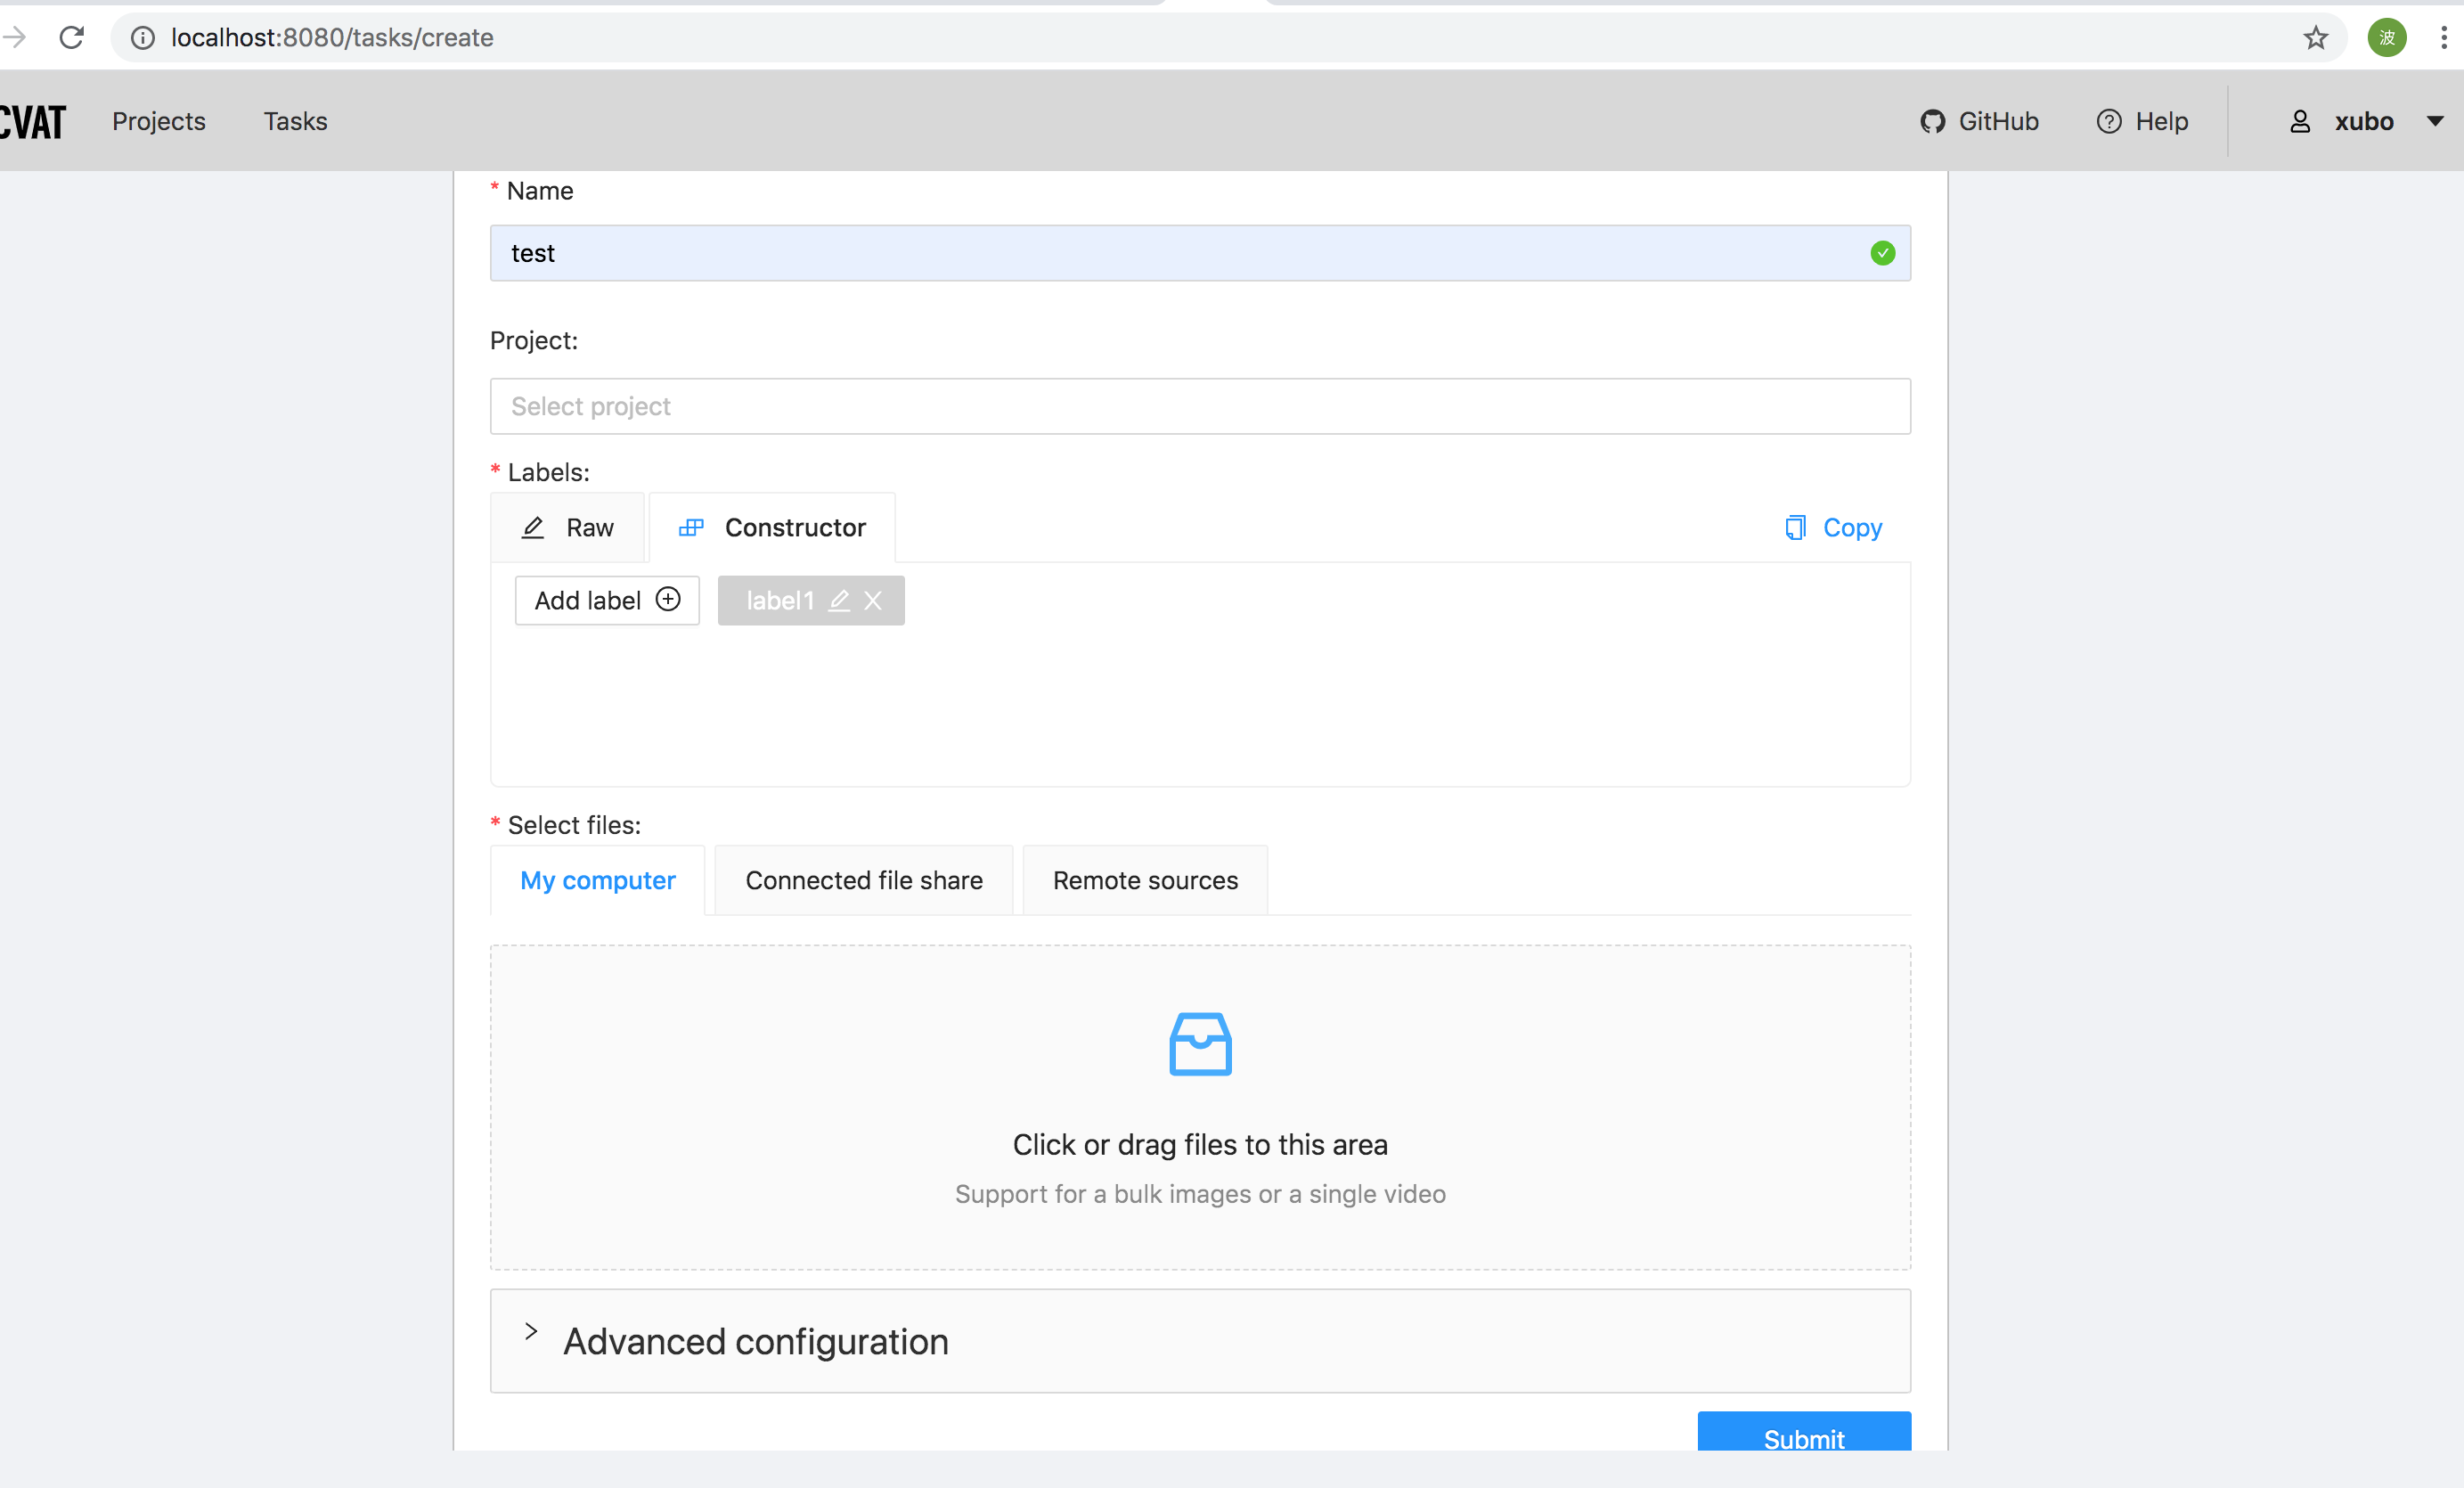This screenshot has height=1488, width=2464.
Task: Bookmark this page with the star icon
Action: coord(2315,37)
